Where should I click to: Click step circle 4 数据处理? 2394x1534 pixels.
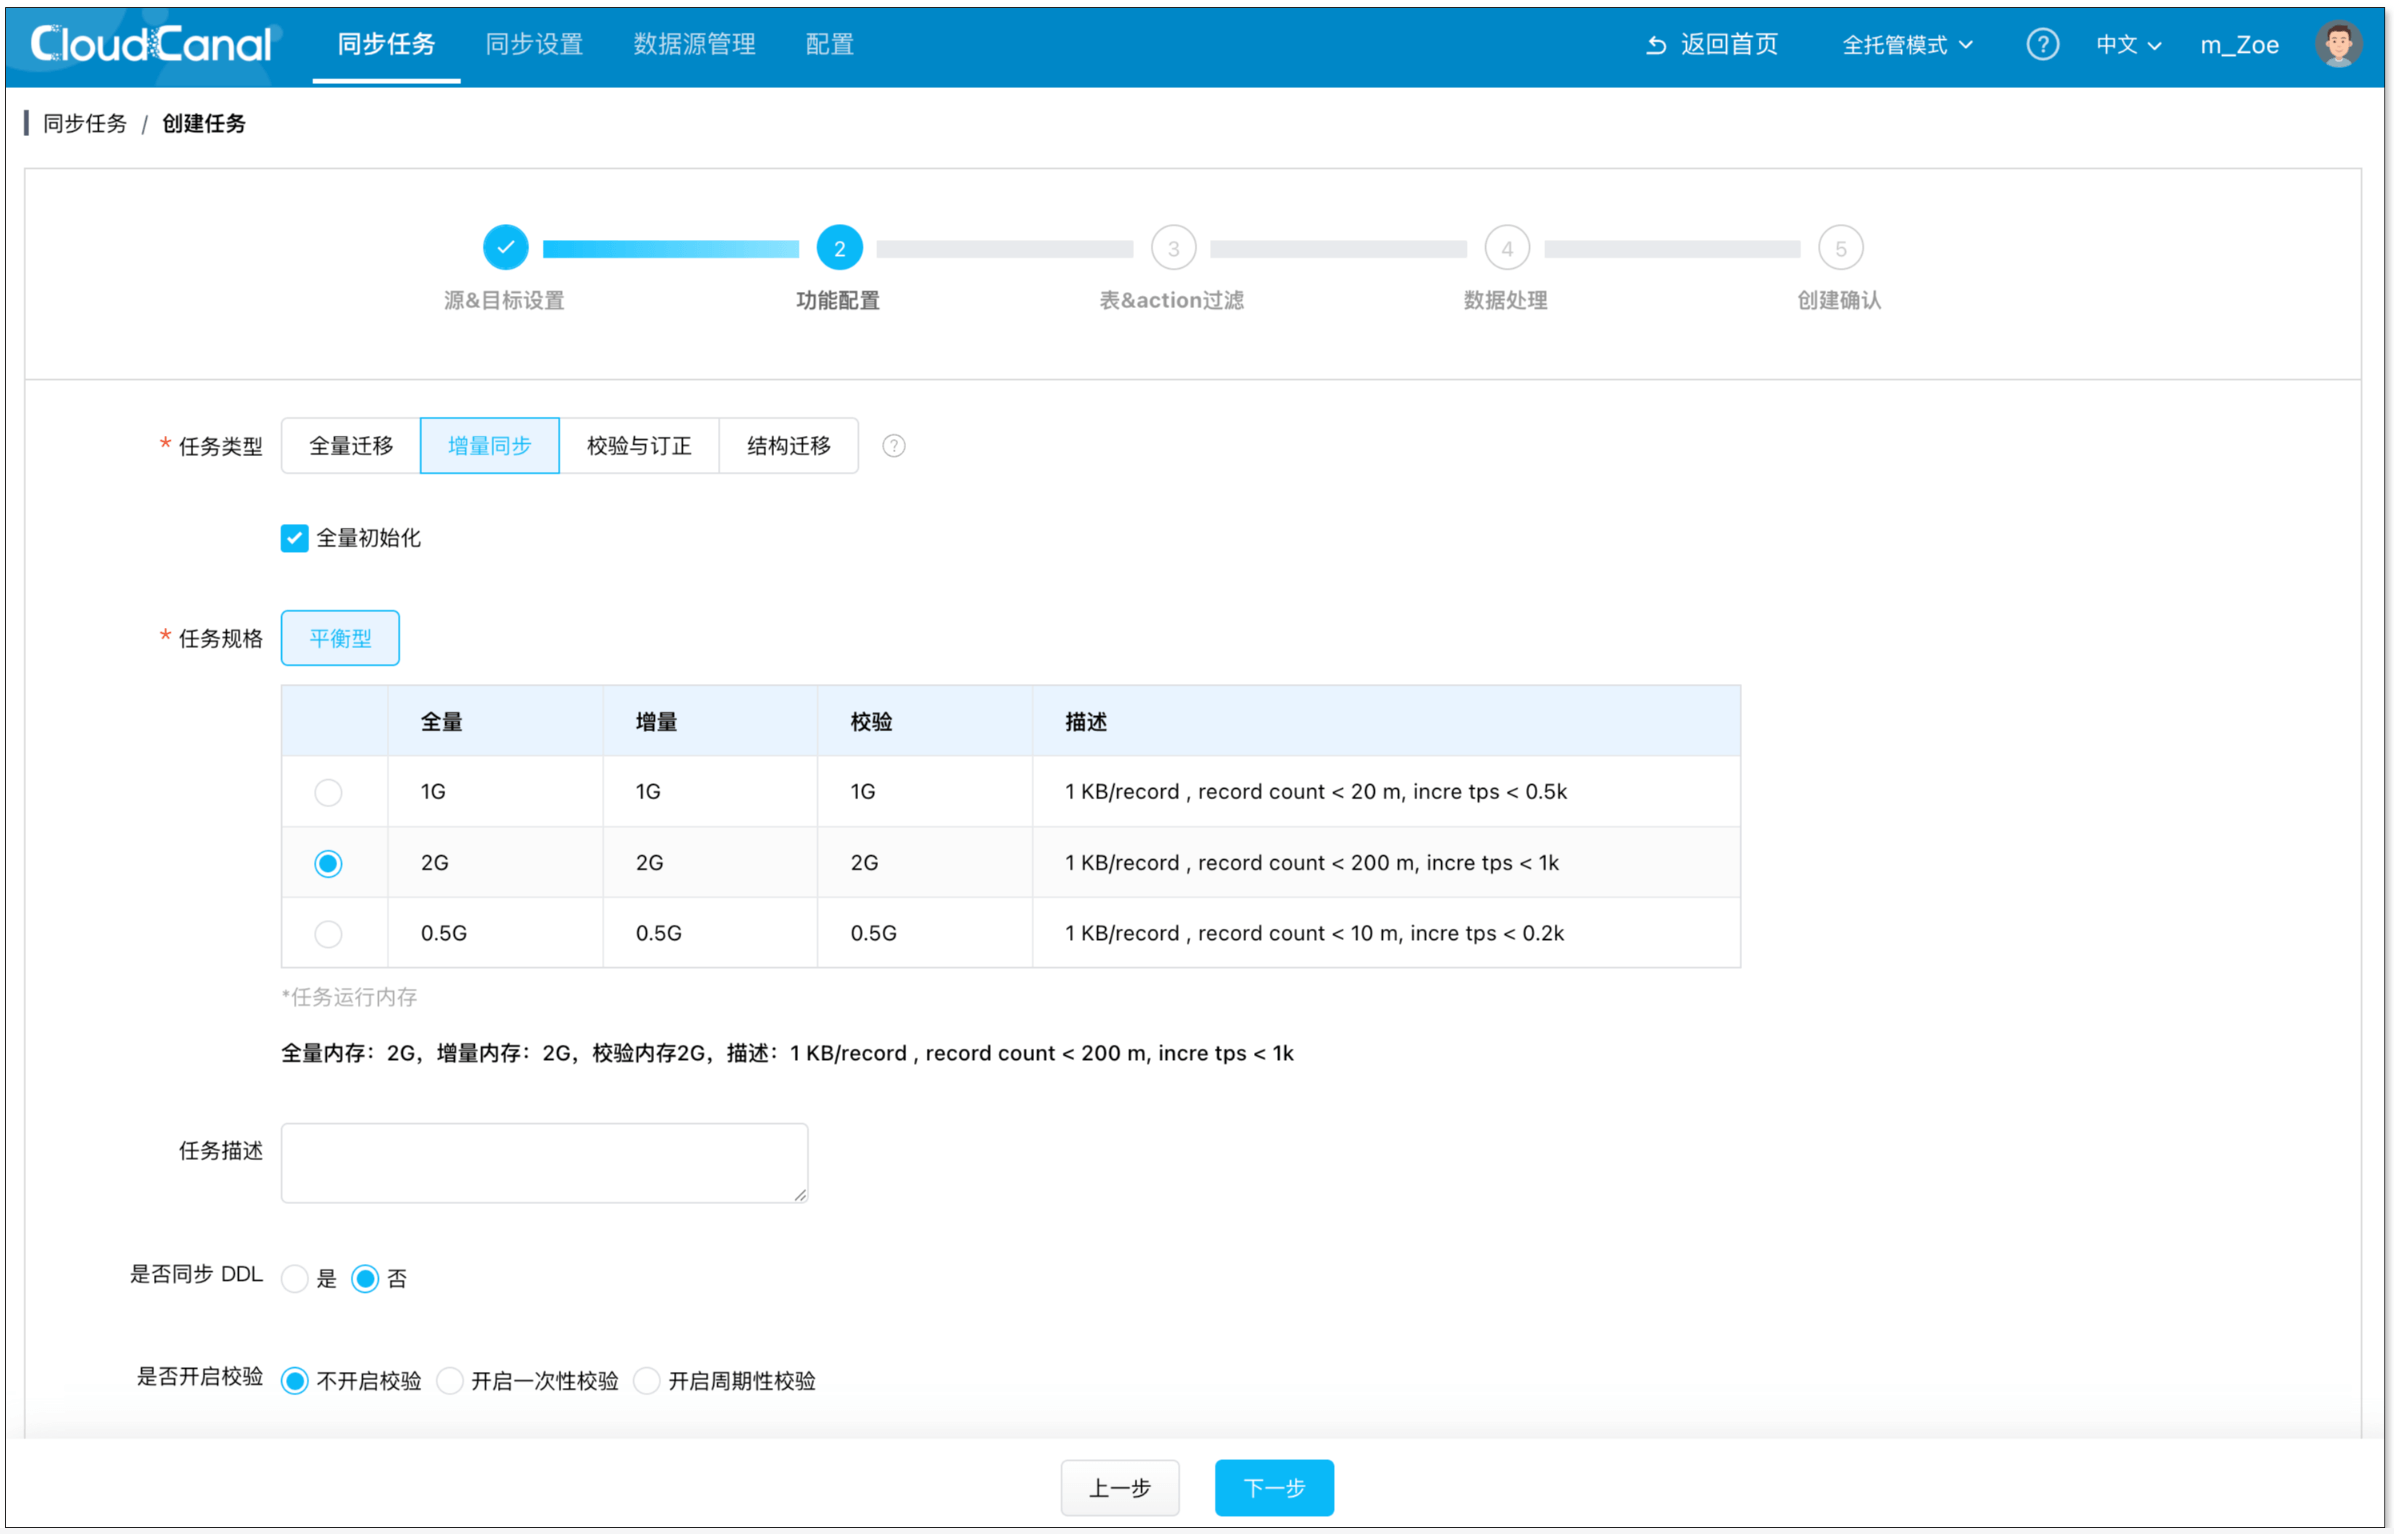1507,247
